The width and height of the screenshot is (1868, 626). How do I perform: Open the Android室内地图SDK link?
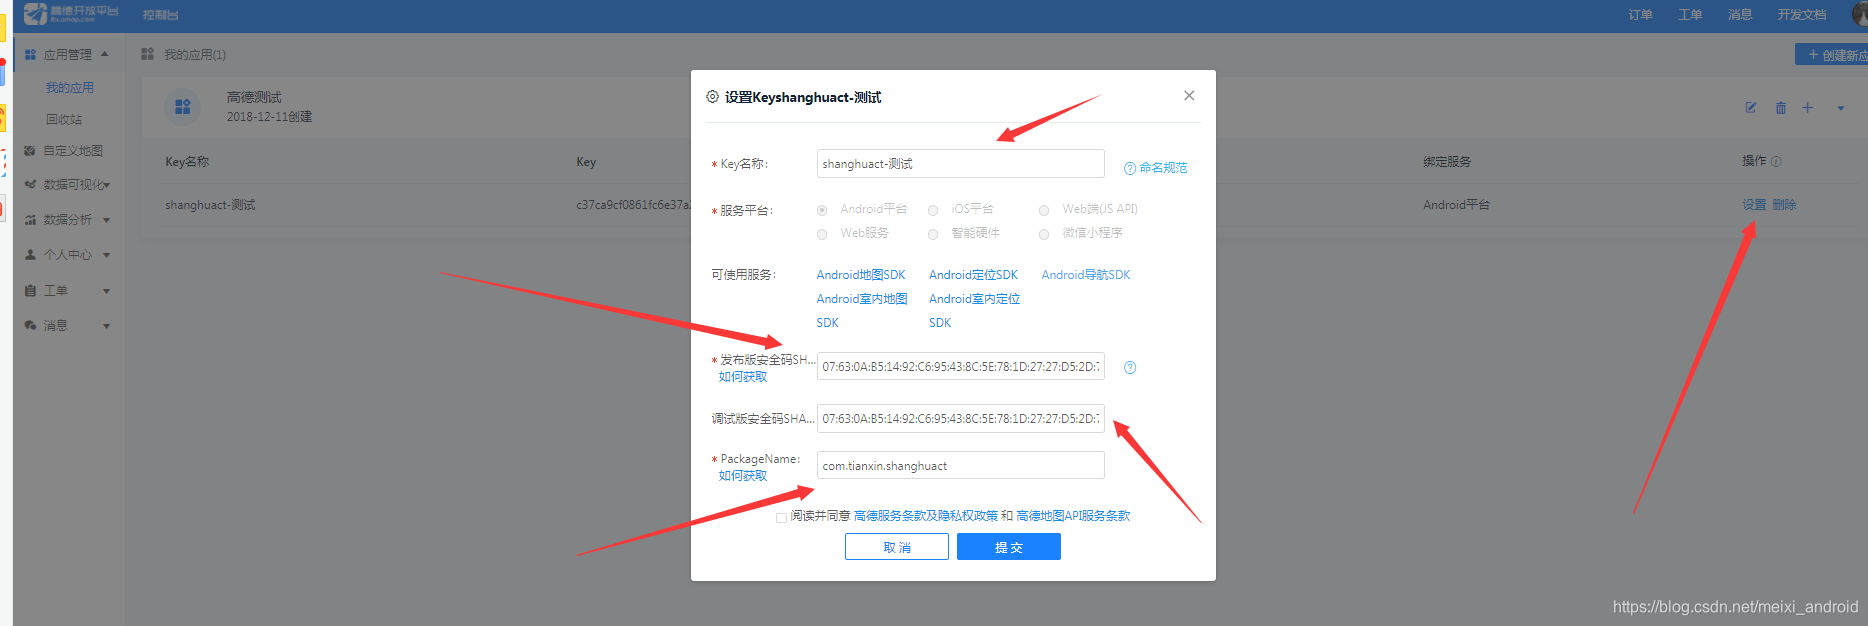pyautogui.click(x=862, y=310)
